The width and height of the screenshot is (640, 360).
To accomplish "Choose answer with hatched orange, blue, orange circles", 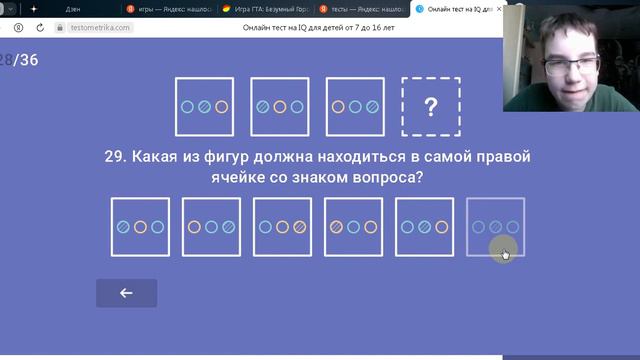I will (353, 227).
